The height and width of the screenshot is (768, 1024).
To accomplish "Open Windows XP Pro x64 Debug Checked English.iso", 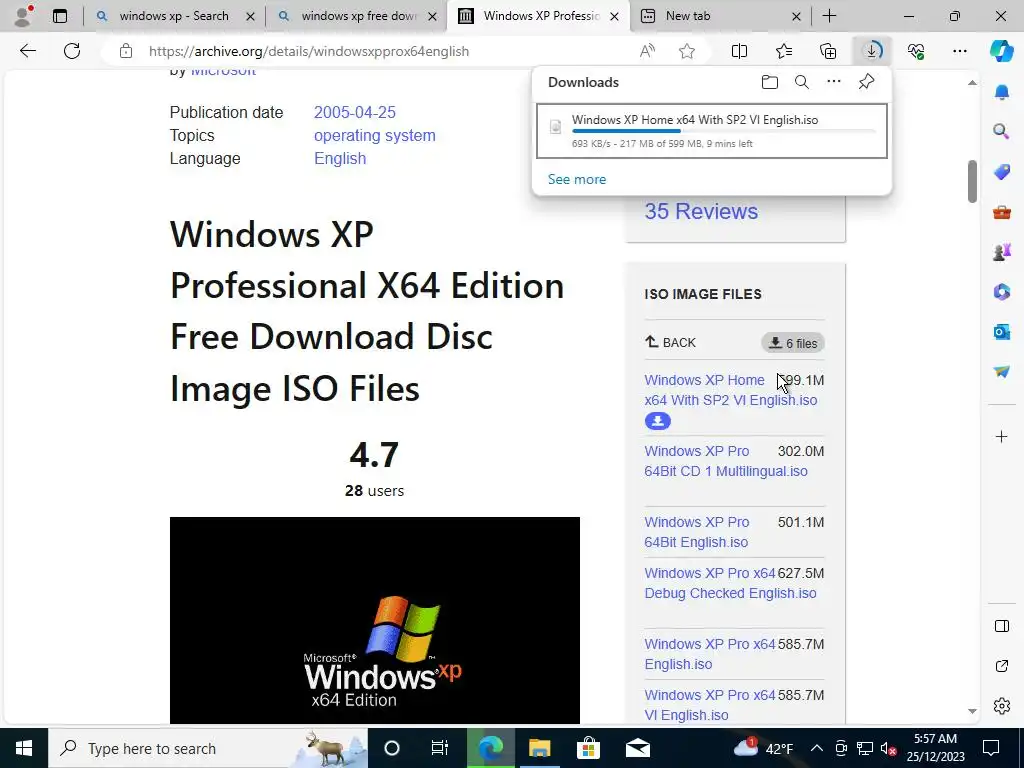I will 730,583.
